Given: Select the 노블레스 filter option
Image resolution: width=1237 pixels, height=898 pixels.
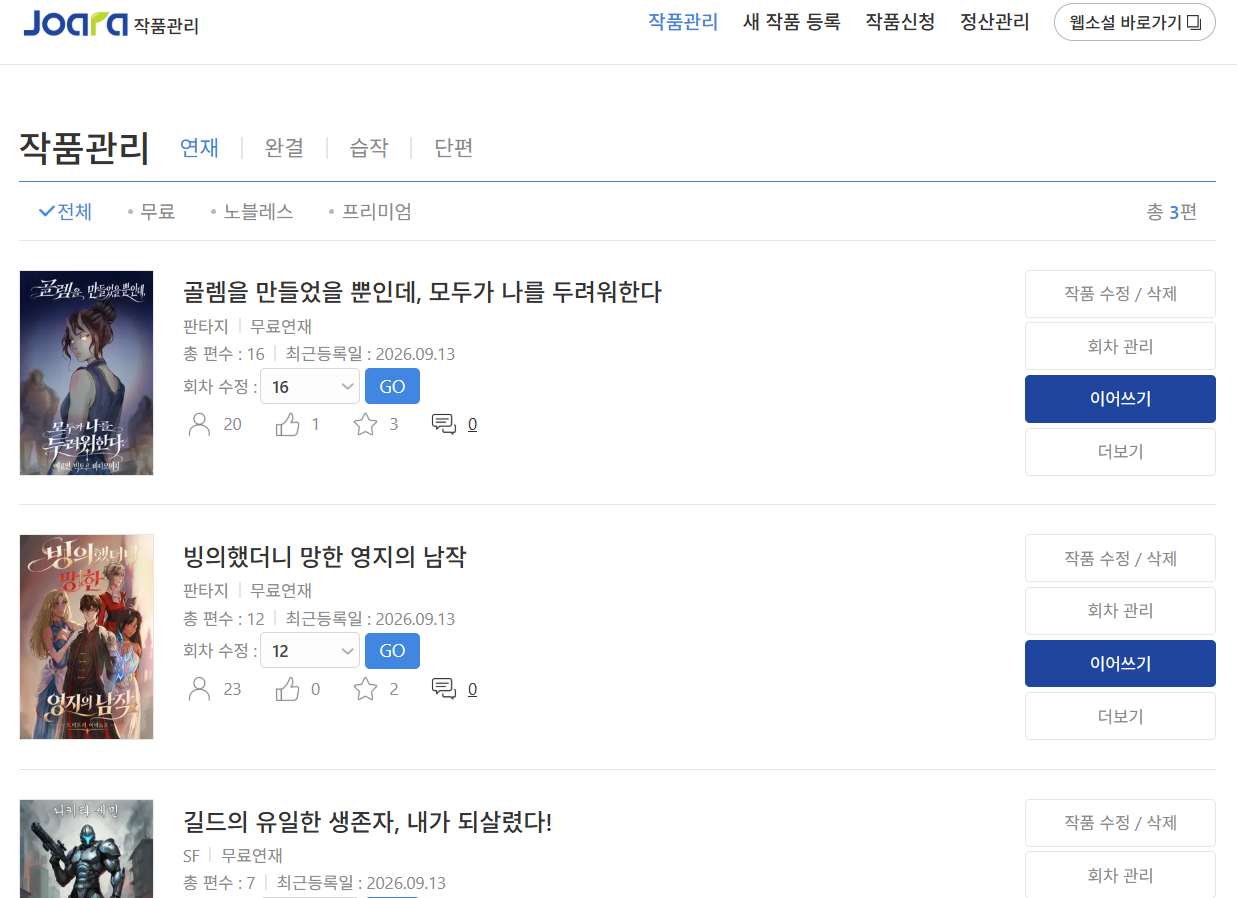Looking at the screenshot, I should [252, 211].
